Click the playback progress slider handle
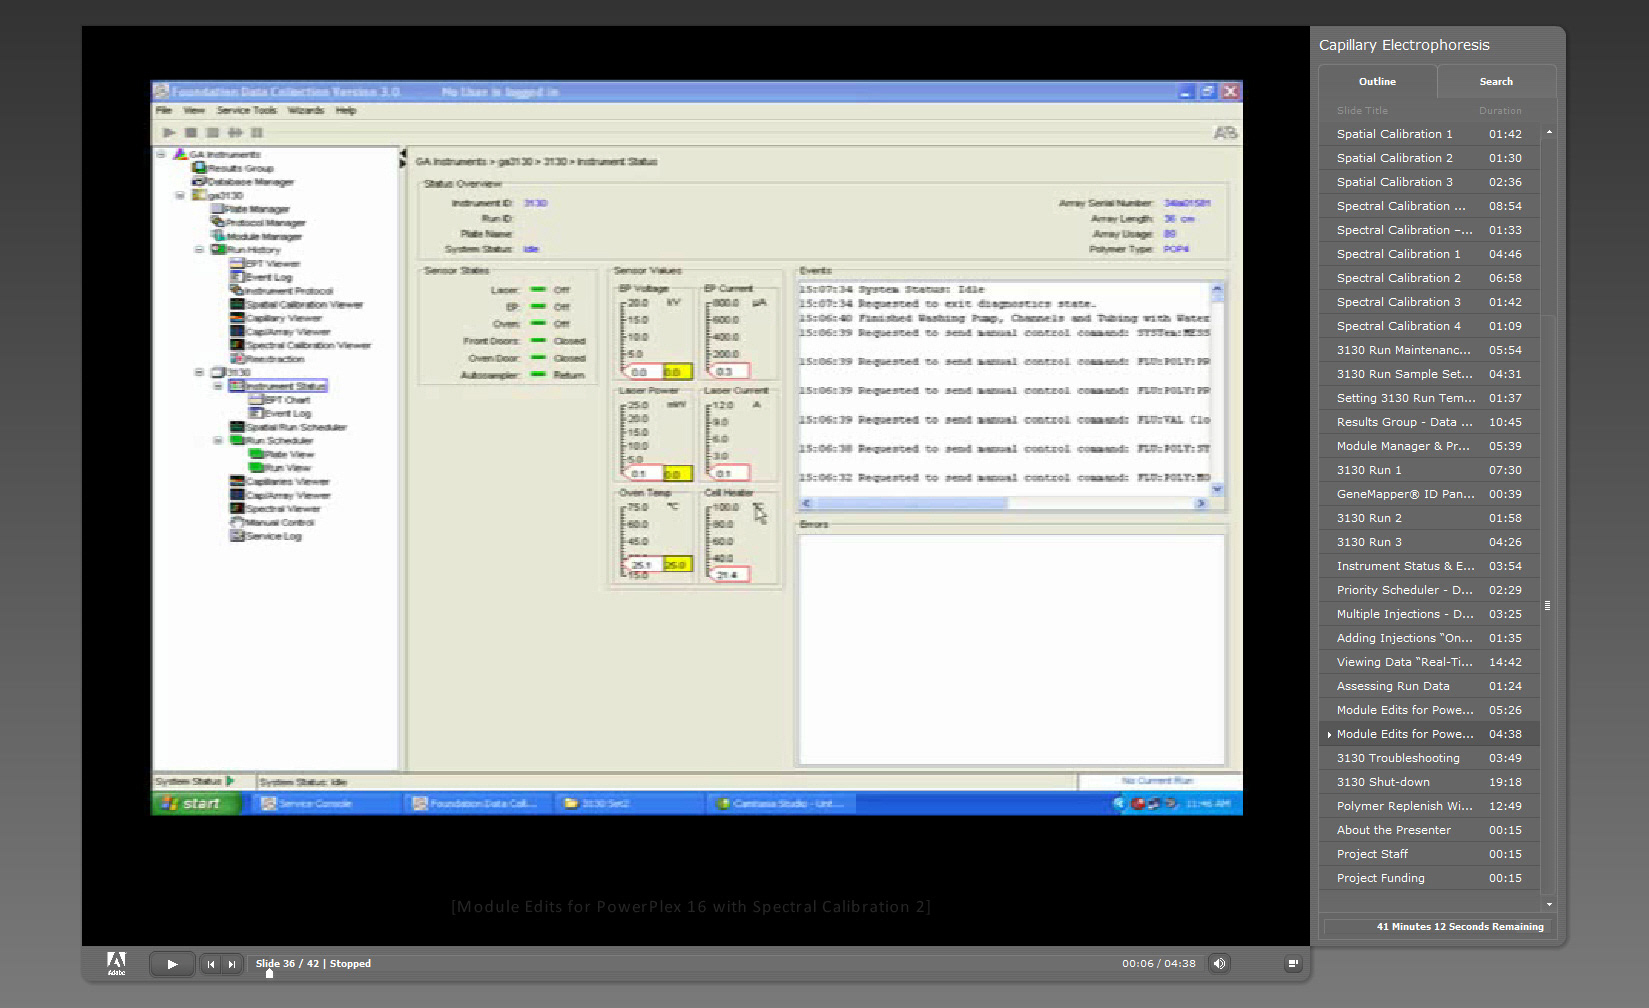Viewport: 1649px width, 1008px height. 269,973
